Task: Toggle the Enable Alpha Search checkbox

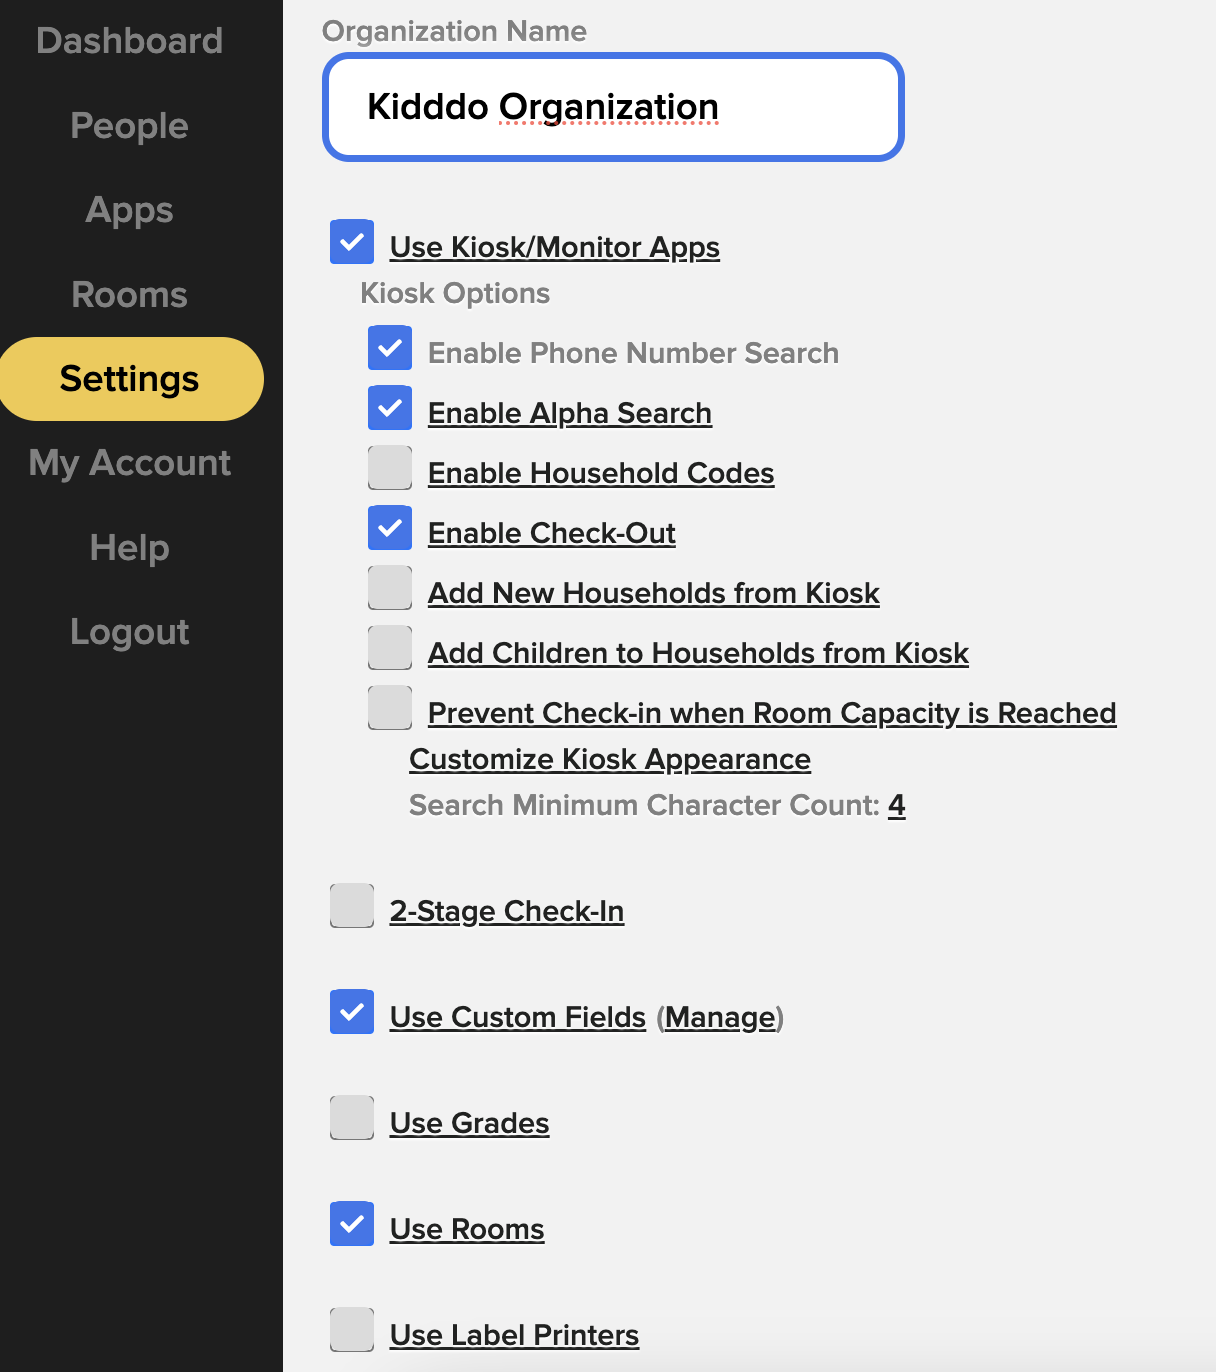Action: (x=390, y=409)
